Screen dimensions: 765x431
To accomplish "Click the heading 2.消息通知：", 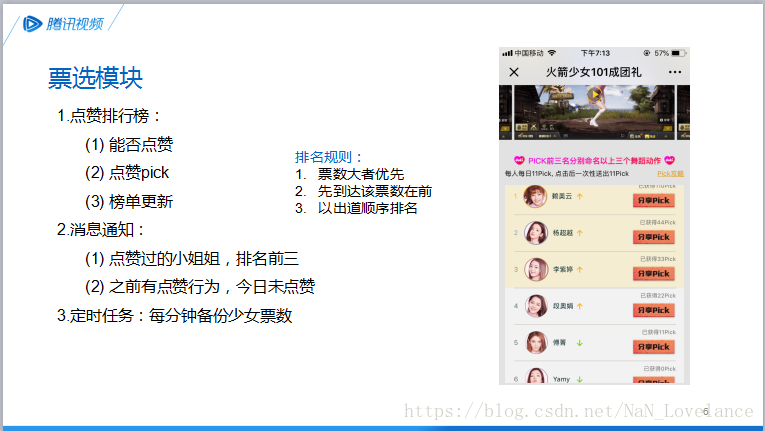I will point(101,229).
